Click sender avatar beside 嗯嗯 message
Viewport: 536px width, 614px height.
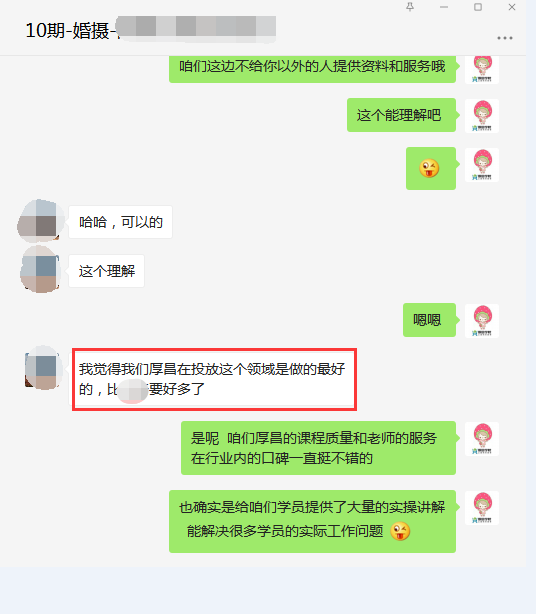point(482,320)
